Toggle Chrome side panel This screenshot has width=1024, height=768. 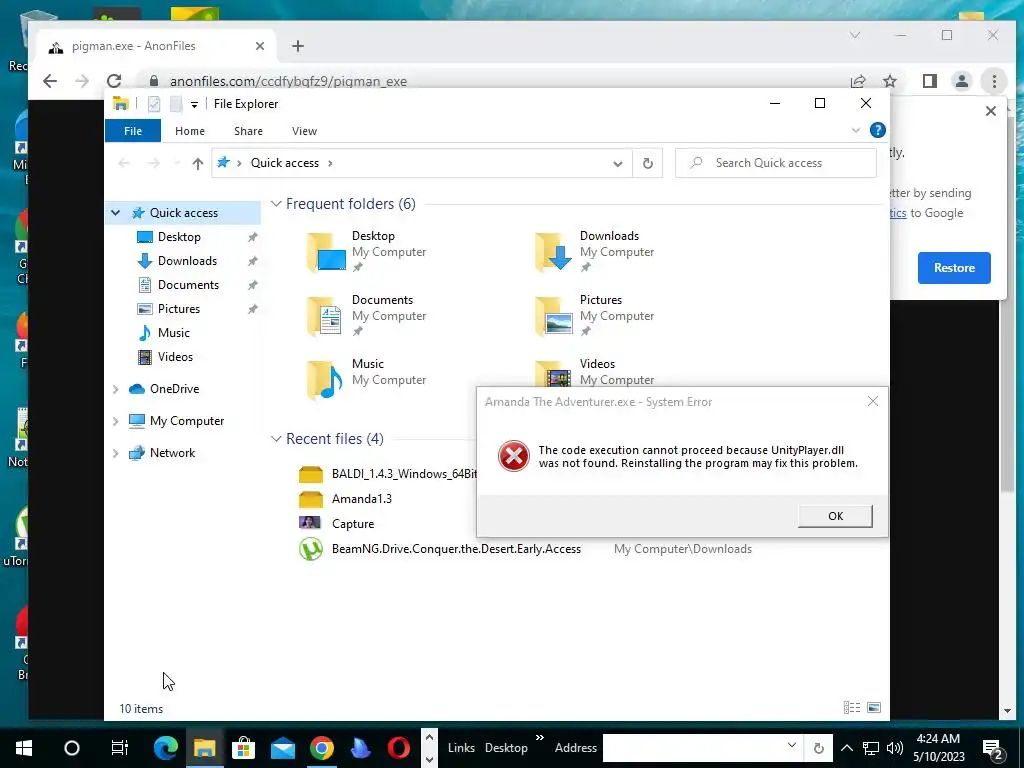pos(929,81)
